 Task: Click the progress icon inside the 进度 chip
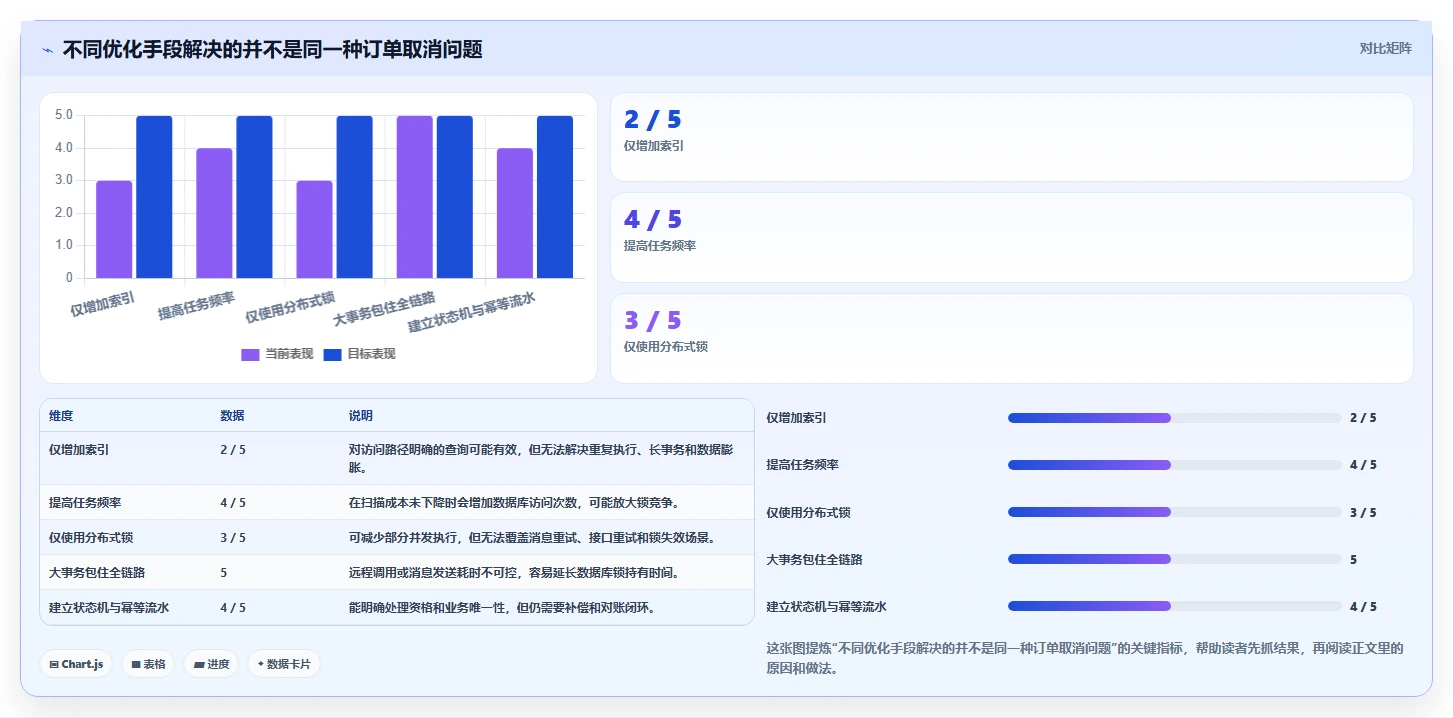tap(198, 664)
